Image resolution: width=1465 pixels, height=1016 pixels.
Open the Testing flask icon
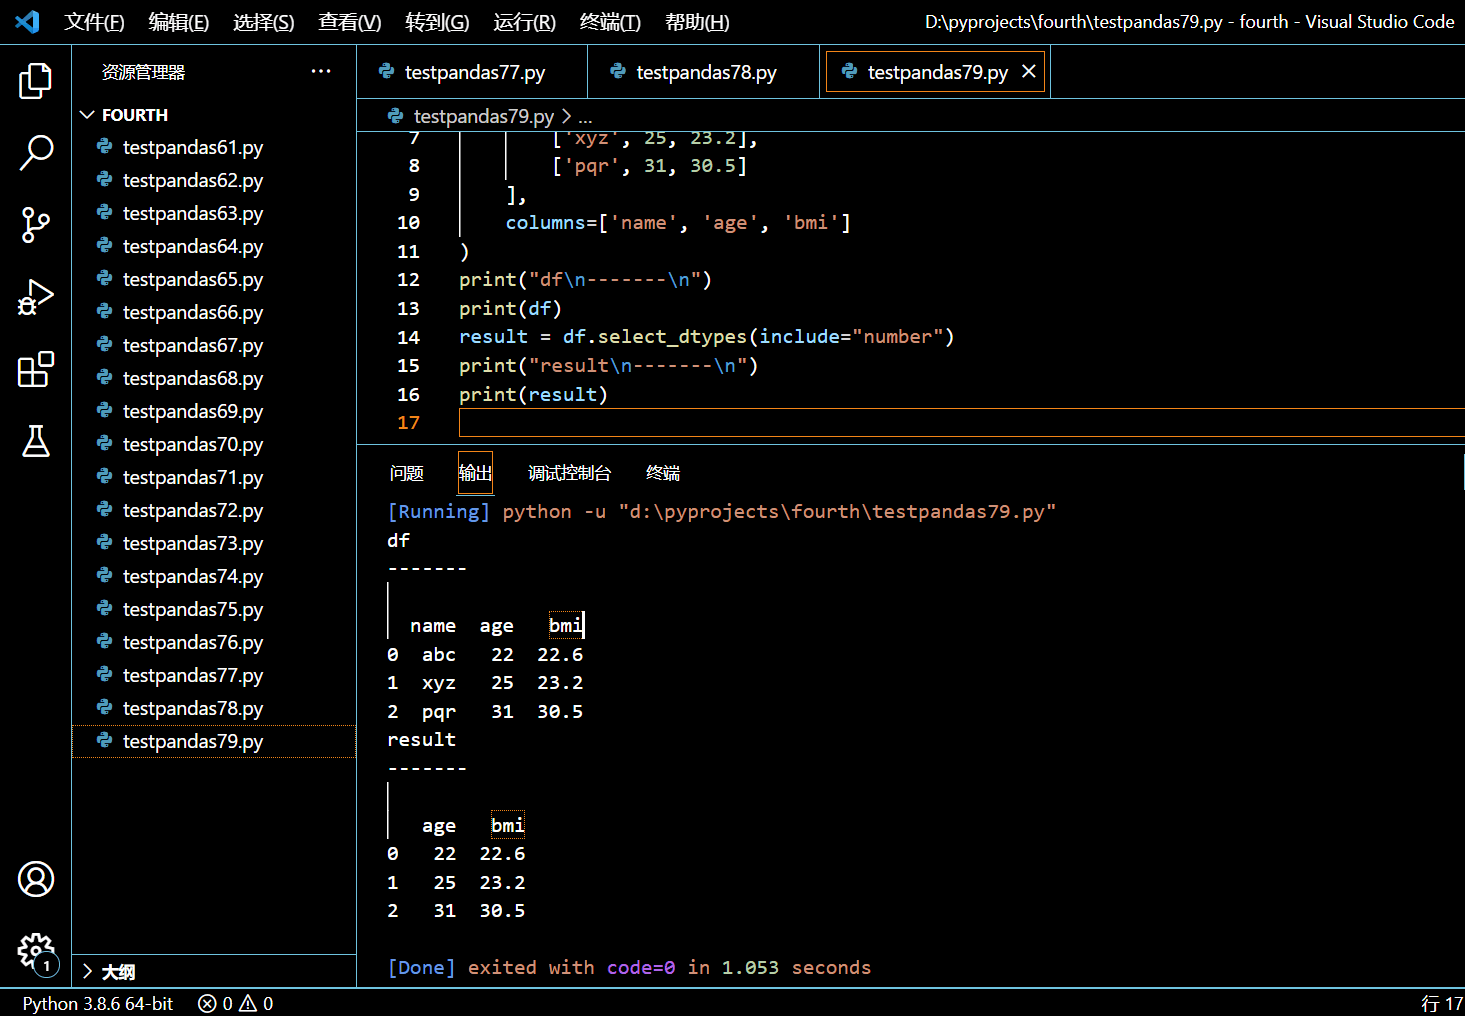tap(35, 441)
